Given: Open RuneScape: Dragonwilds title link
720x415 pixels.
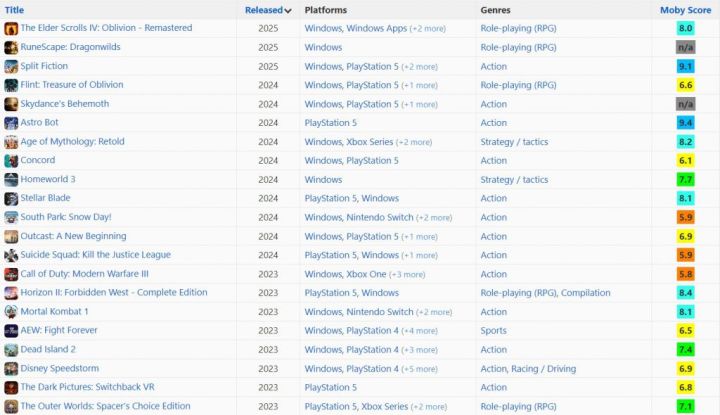Looking at the screenshot, I should [x=70, y=47].
